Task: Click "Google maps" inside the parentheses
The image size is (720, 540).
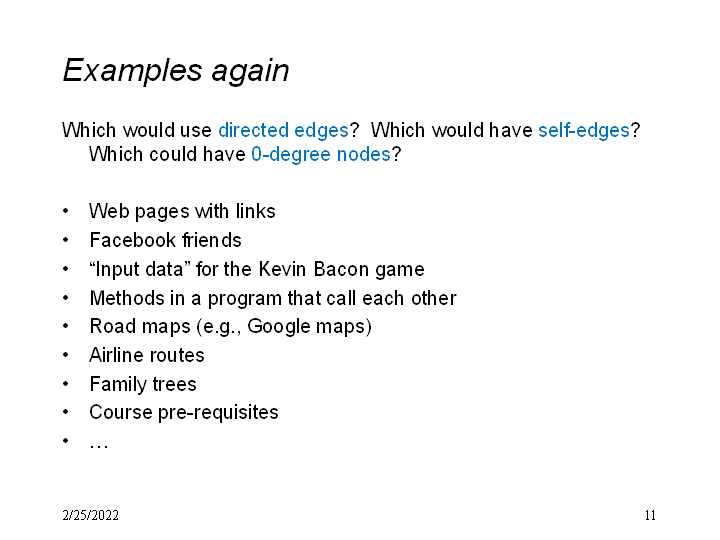Action: (308, 326)
